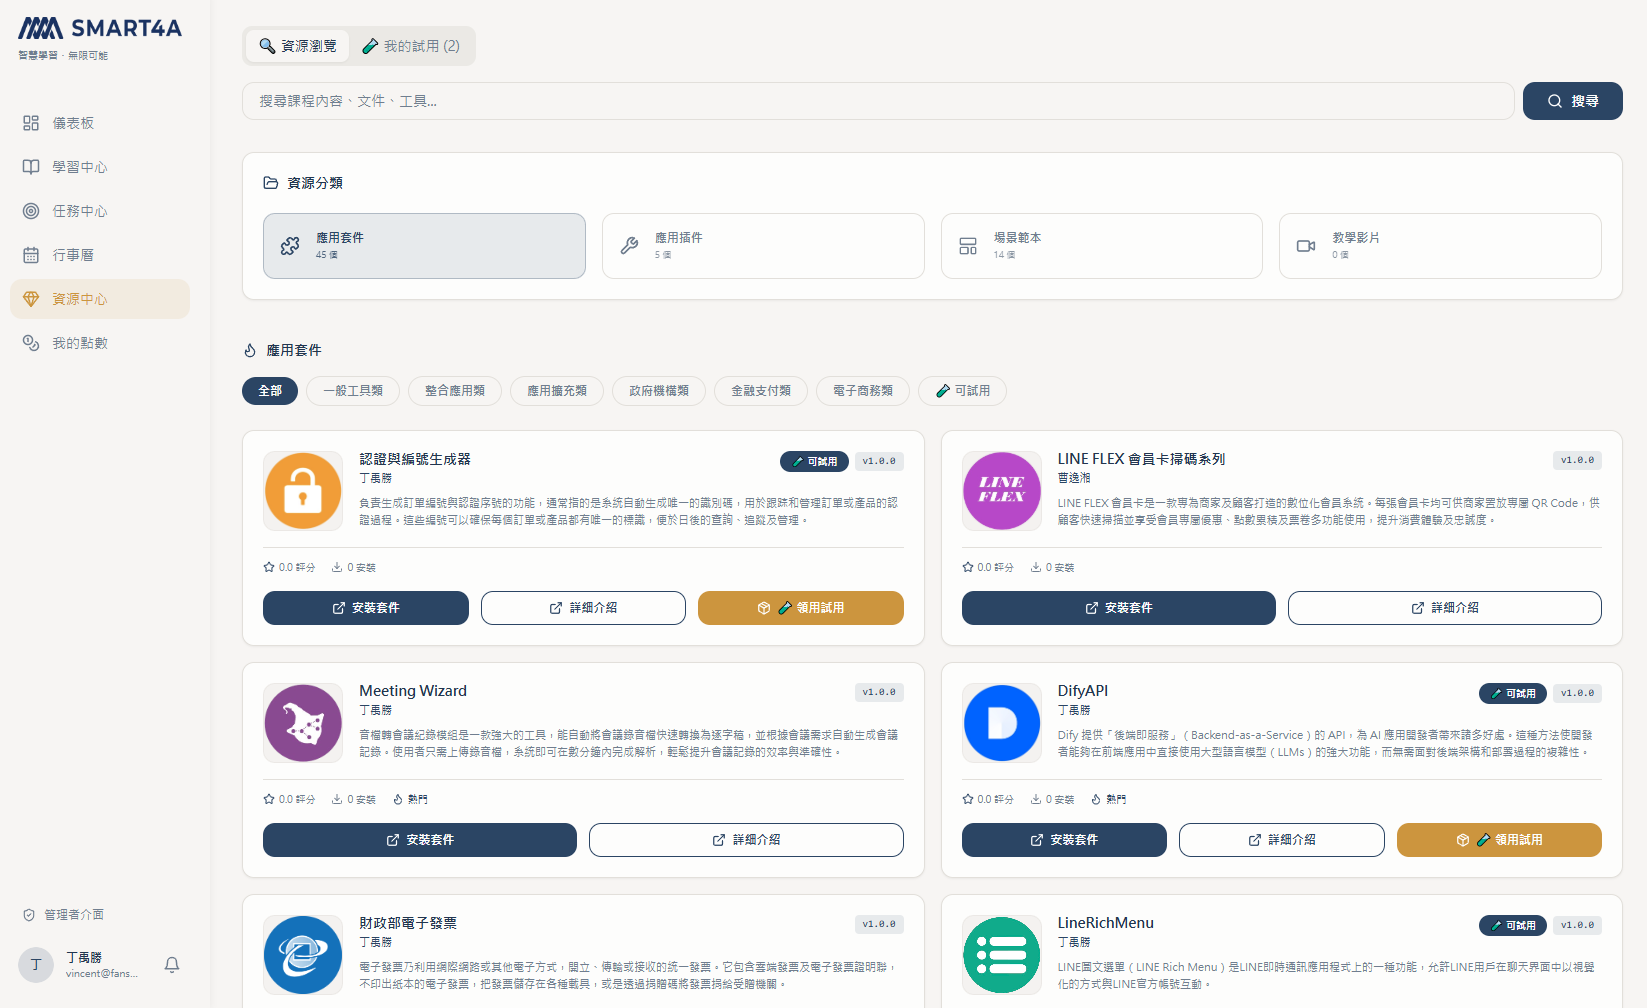Filter by 一般工具類
The width and height of the screenshot is (1647, 1008).
point(353,391)
